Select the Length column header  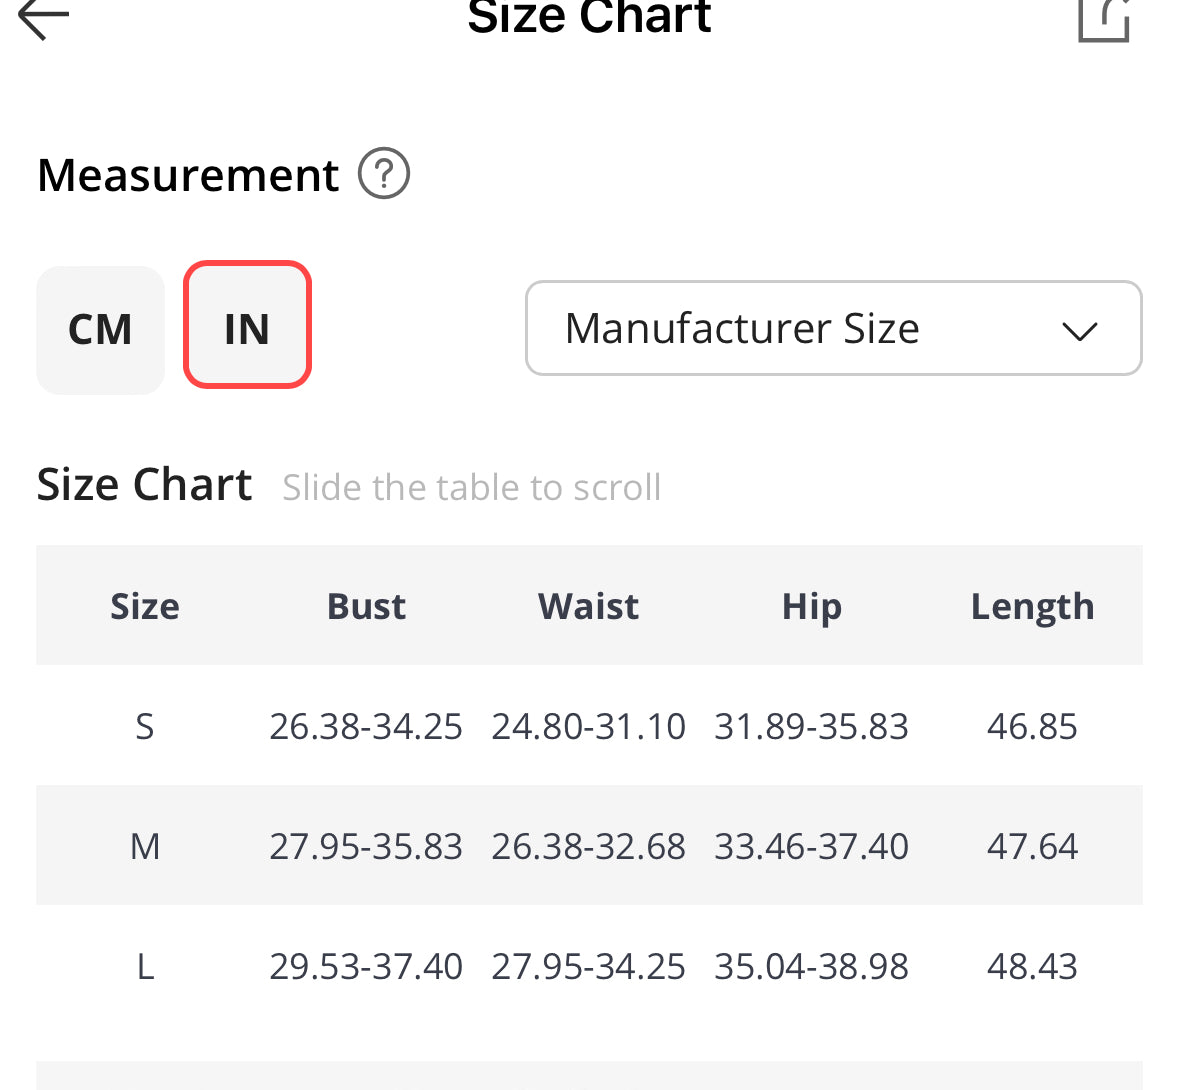tap(1032, 606)
